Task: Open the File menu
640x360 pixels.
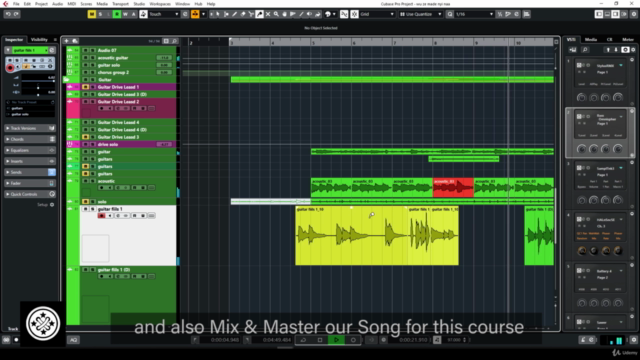Action: pos(16,4)
